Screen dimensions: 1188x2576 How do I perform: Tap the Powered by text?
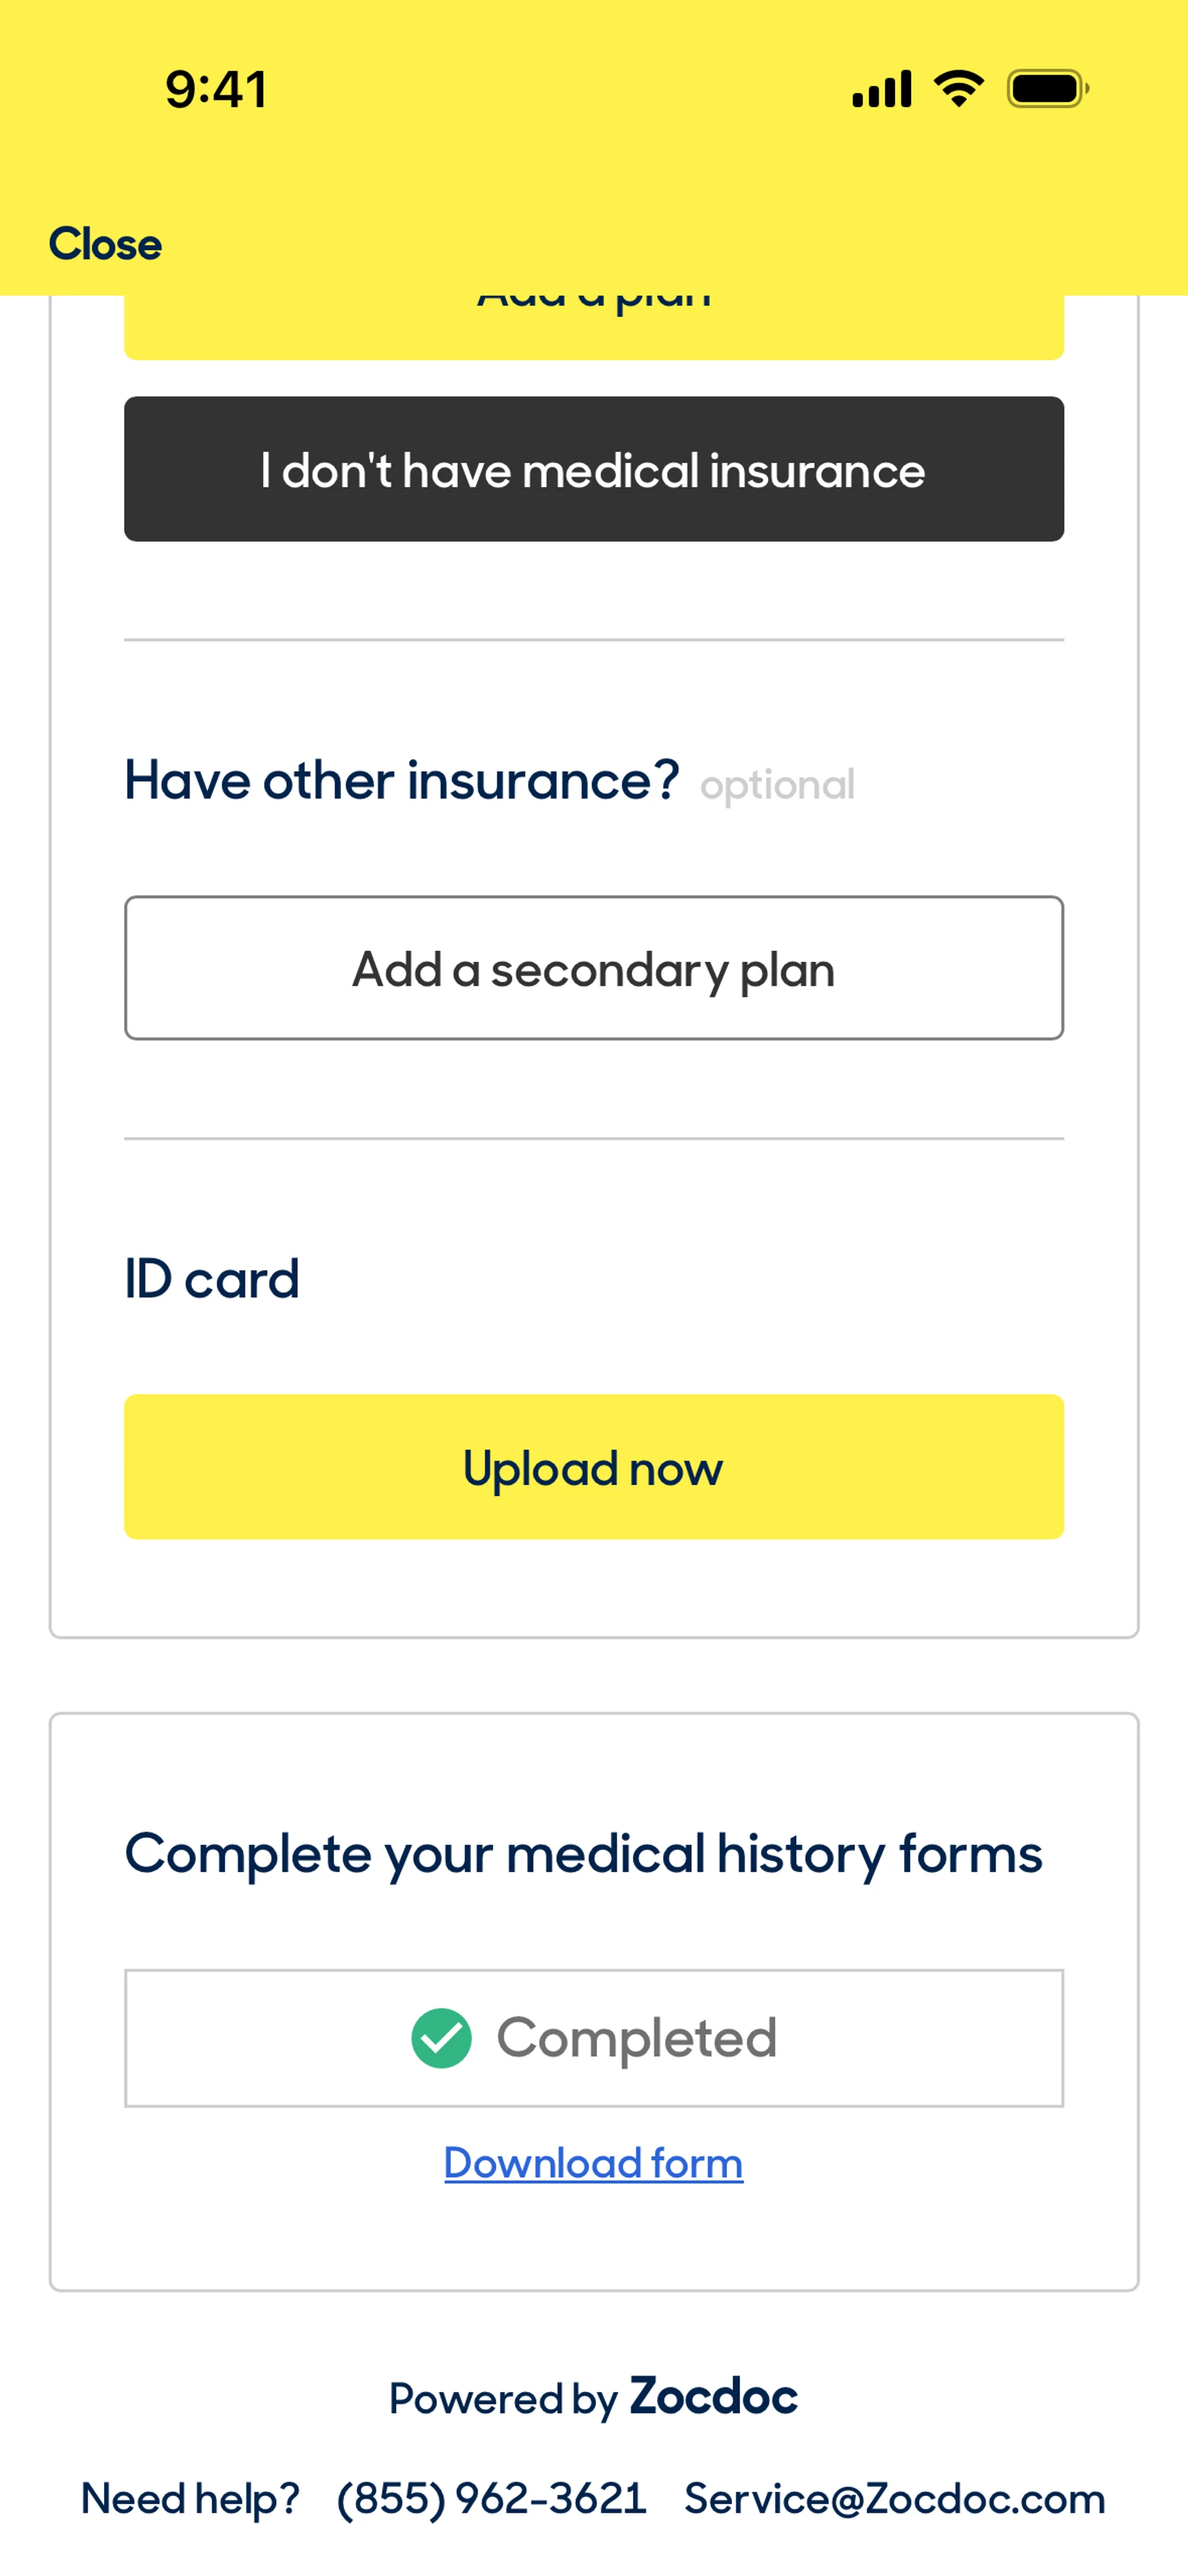tap(503, 2399)
